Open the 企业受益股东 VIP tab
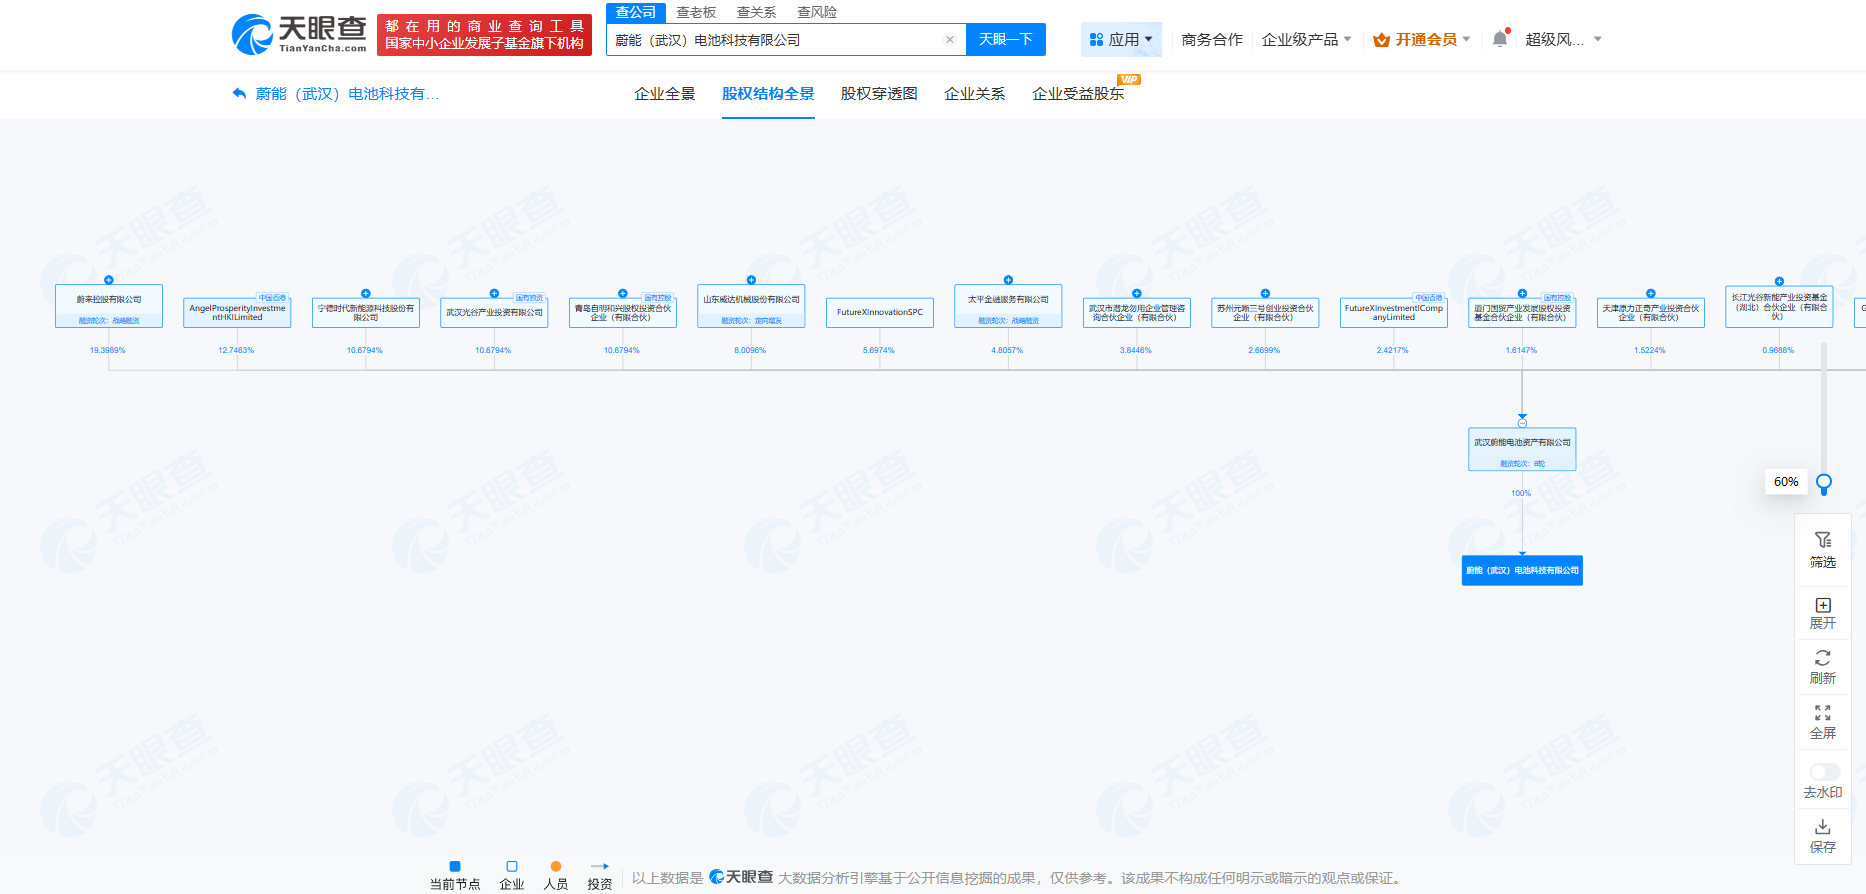1866x894 pixels. [x=1078, y=94]
